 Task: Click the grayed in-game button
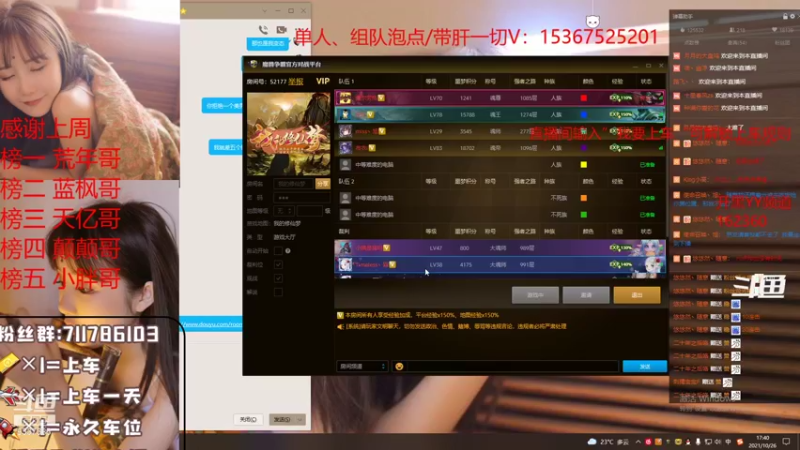(535, 295)
